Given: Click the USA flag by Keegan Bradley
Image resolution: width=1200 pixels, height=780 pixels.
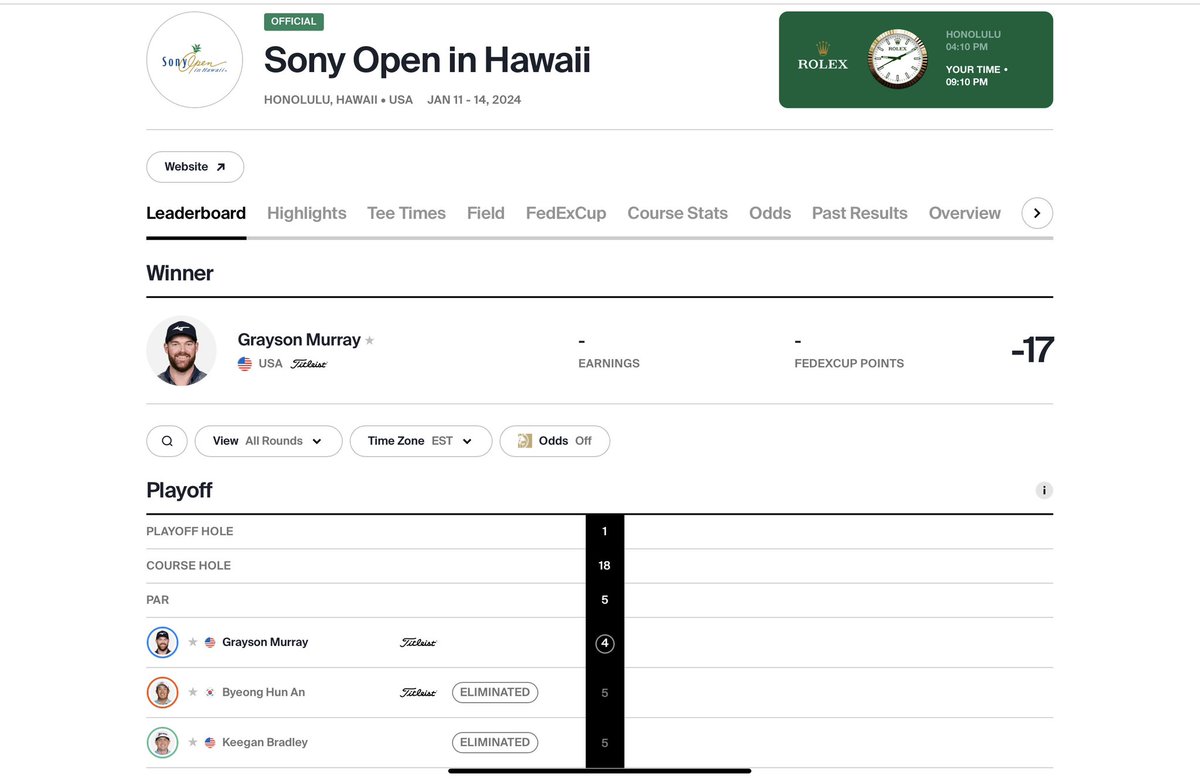Looking at the screenshot, I should 210,743.
